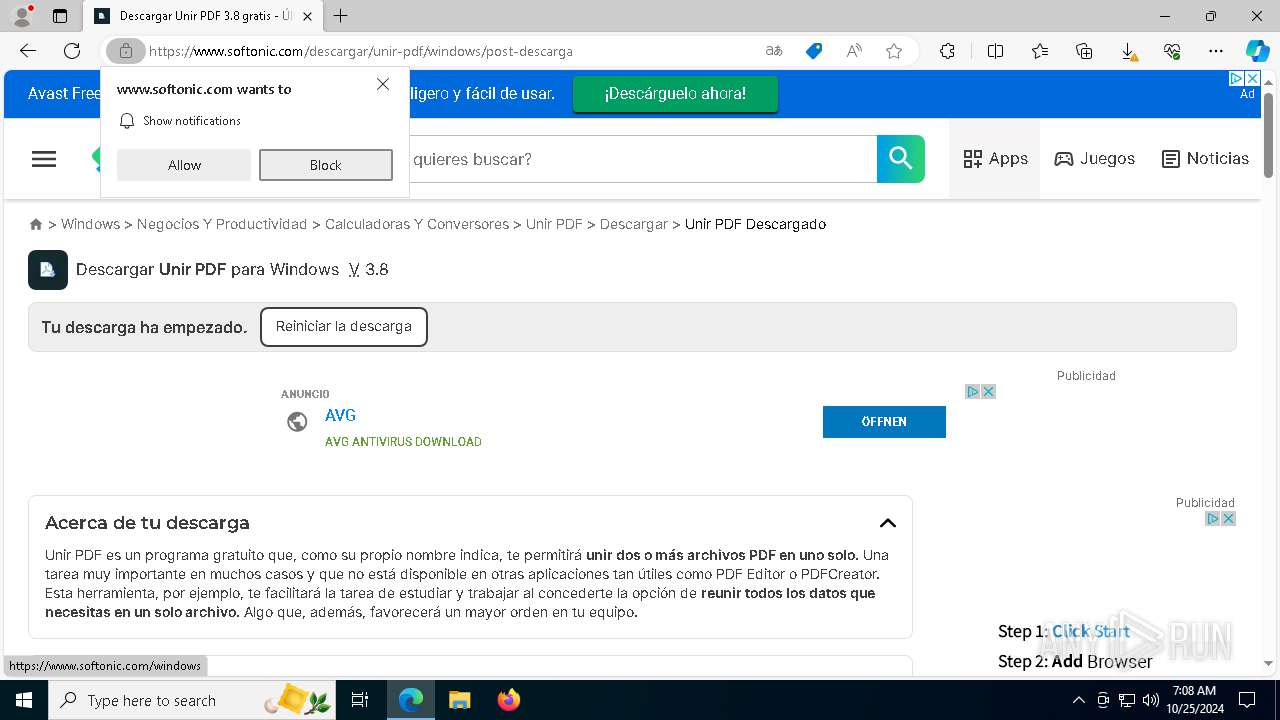The height and width of the screenshot is (720, 1280).
Task: Open the downloads panel
Action: coord(1128,51)
